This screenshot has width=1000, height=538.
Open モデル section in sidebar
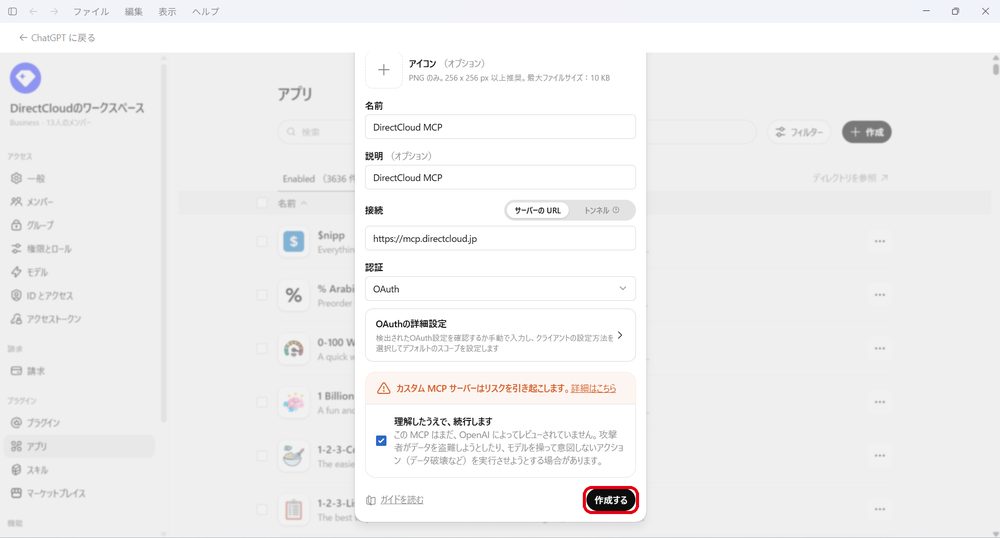[80, 272]
